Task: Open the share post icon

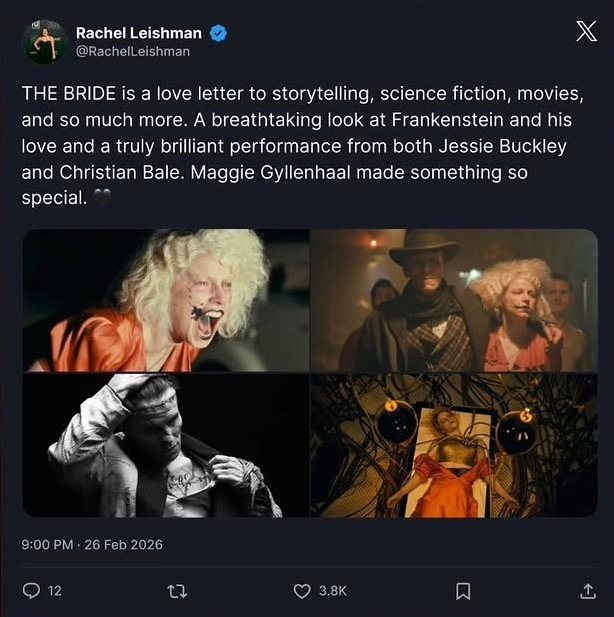Action: point(588,590)
